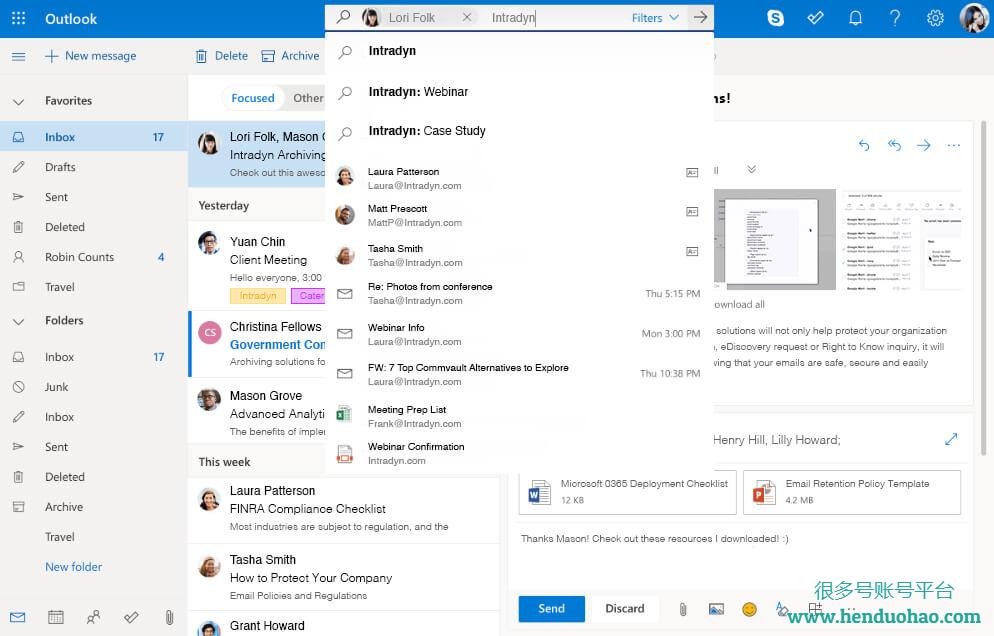The height and width of the screenshot is (636, 994).
Task: Select the Intradyn search suggestion
Action: (x=519, y=51)
